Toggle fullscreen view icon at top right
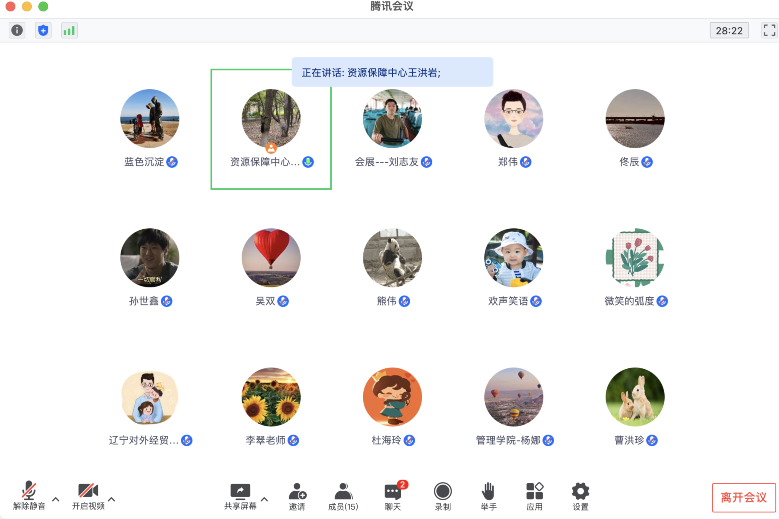The image size is (779, 519). pyautogui.click(x=768, y=30)
